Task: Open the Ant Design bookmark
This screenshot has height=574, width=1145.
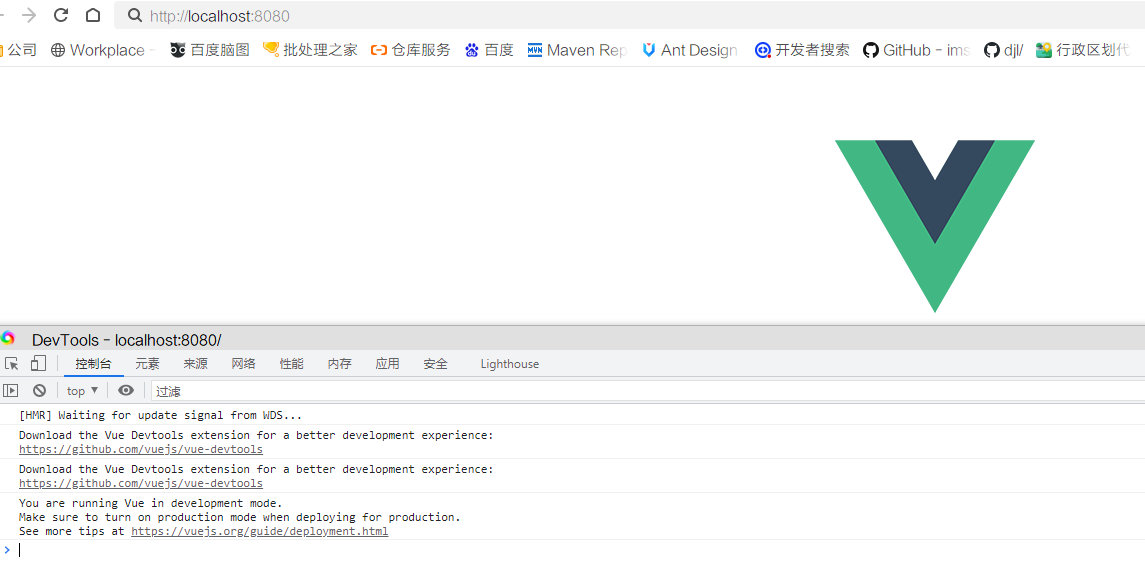Action: (690, 50)
